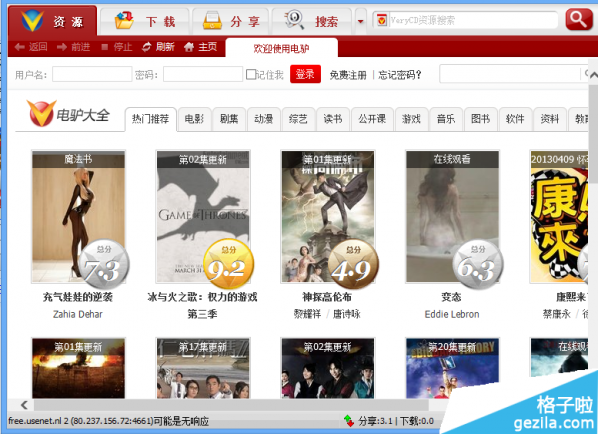Screen dimensions: 598x434
Task: Click scroll-up chevron on right scrollbar
Action: point(593,75)
